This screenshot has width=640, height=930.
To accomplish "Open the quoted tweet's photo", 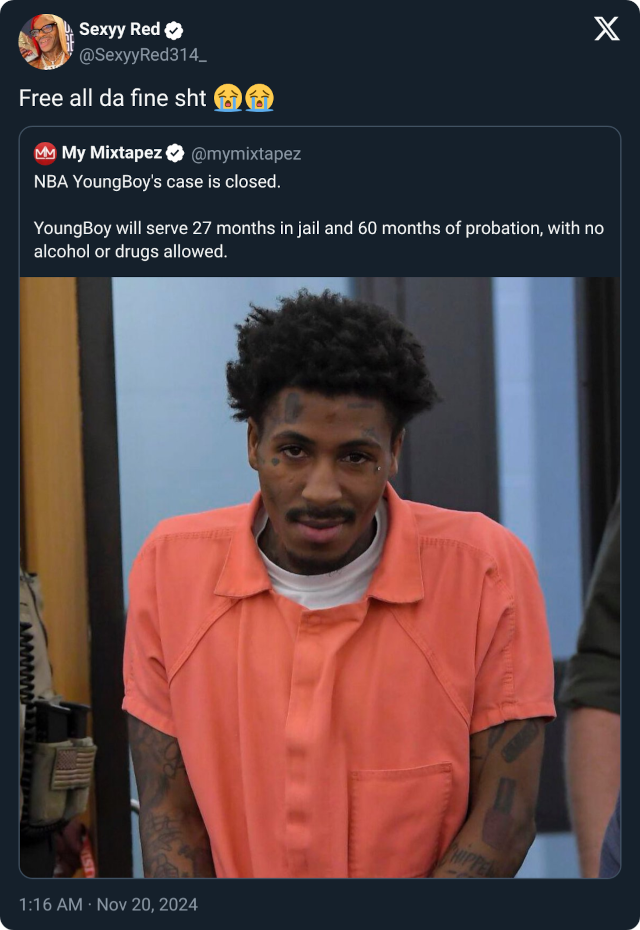I will [320, 577].
